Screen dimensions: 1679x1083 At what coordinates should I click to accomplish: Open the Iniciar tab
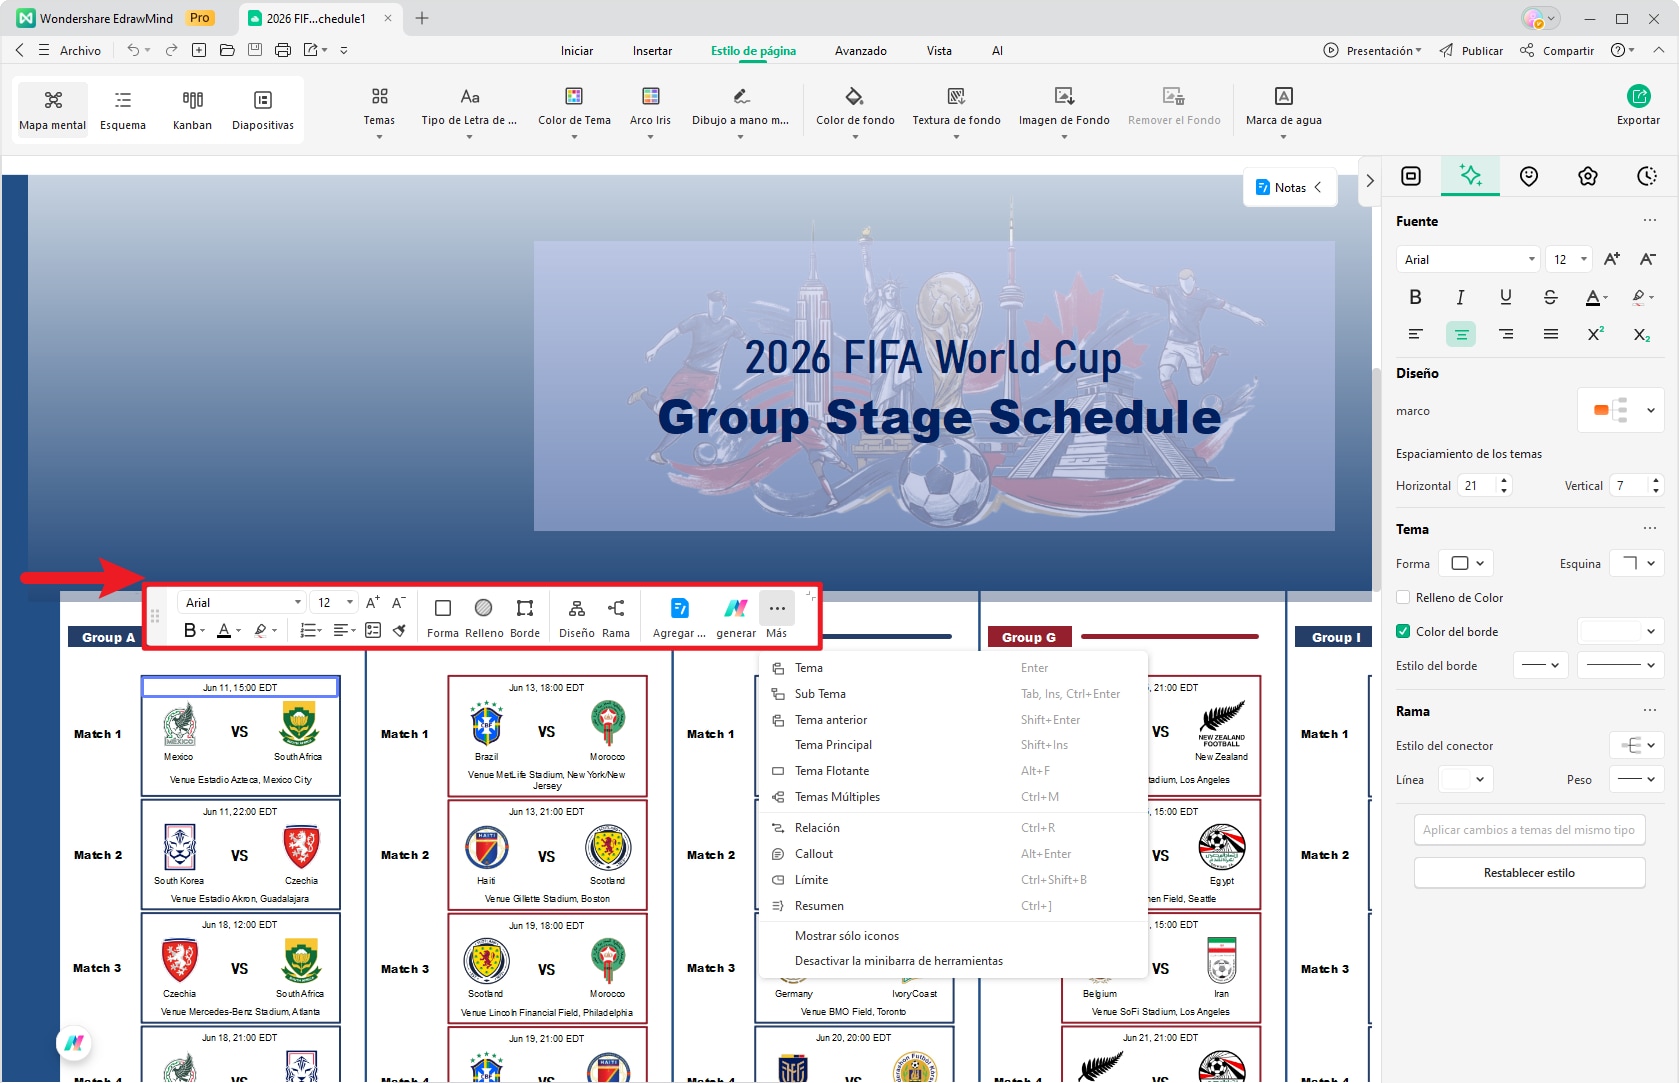pyautogui.click(x=577, y=51)
